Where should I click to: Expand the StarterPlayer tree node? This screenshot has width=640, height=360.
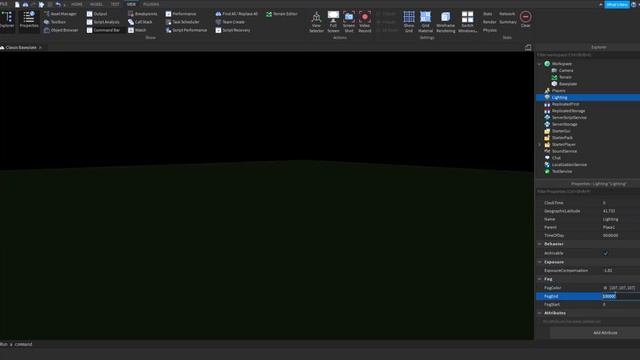[x=540, y=144]
